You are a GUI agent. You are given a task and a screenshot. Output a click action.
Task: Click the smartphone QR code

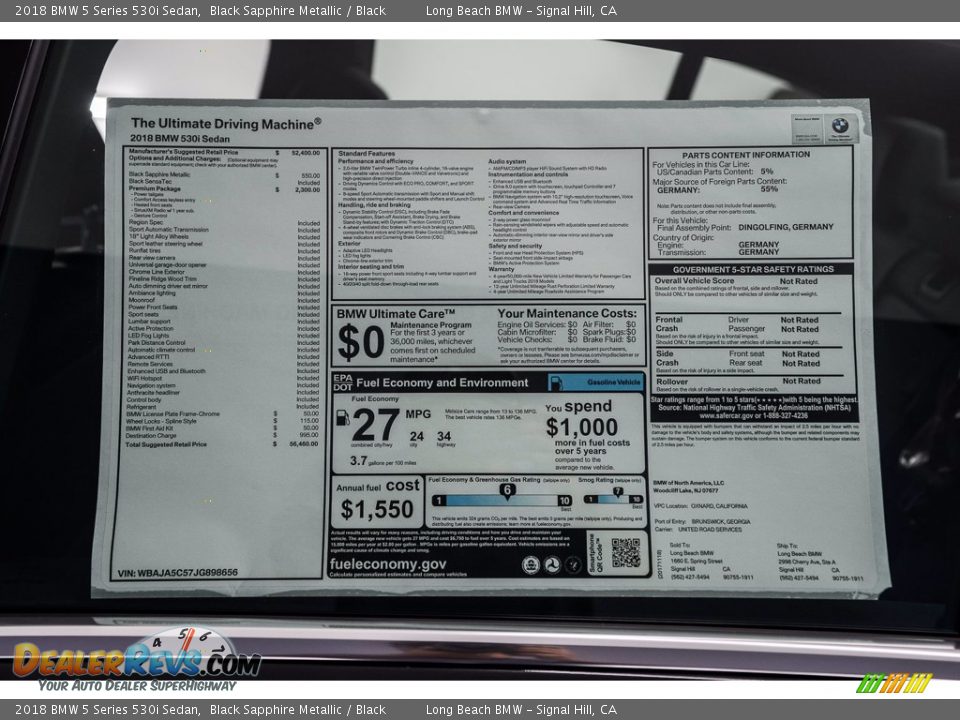(x=626, y=552)
